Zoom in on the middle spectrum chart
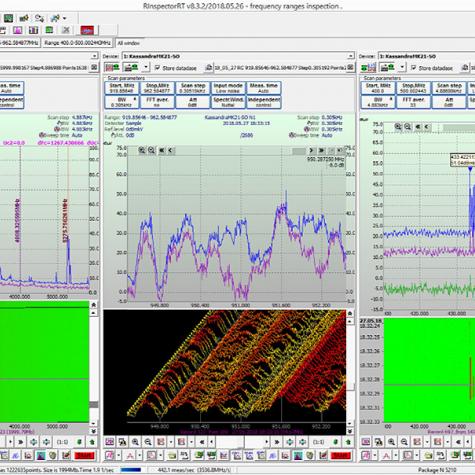This screenshot has width=475, height=475. coord(142,150)
